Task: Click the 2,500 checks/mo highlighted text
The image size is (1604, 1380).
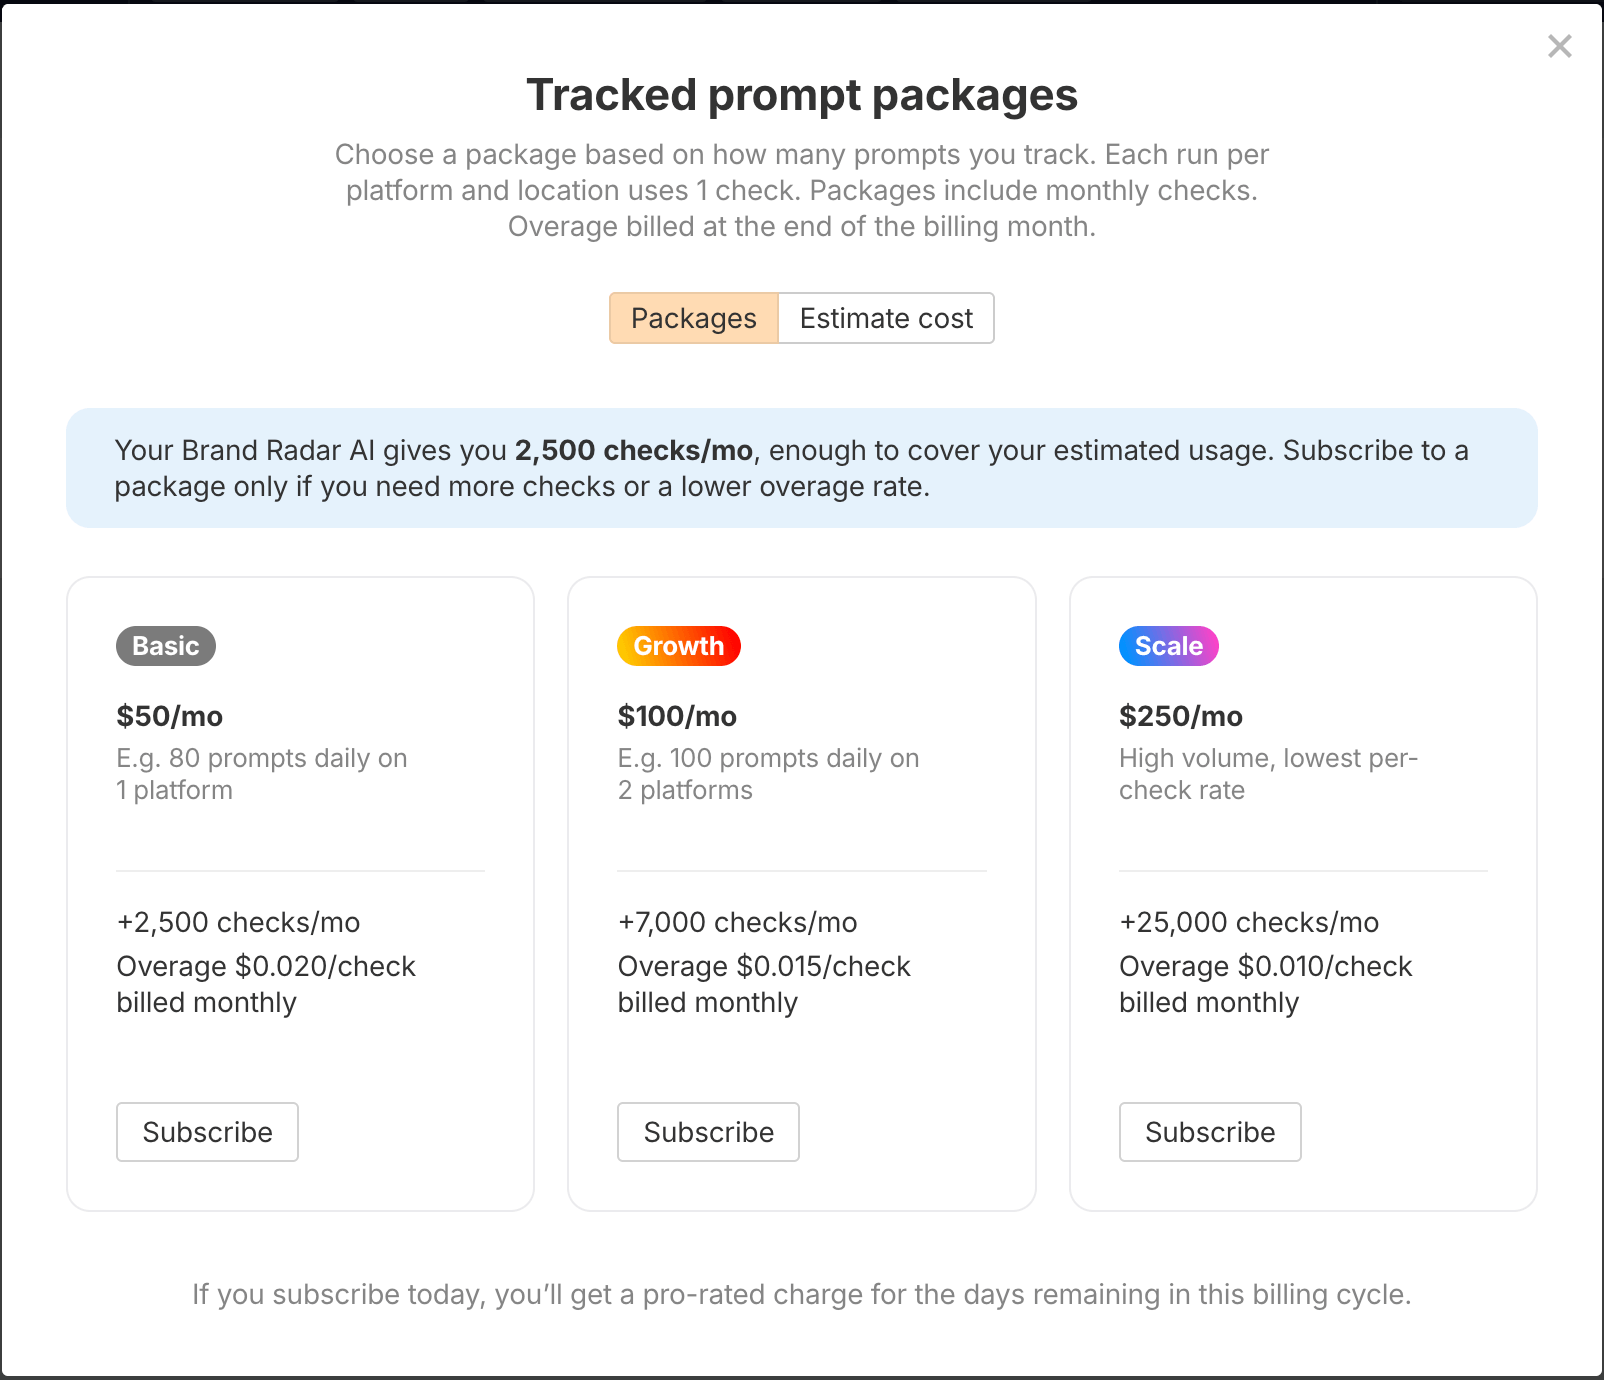Action: [633, 450]
